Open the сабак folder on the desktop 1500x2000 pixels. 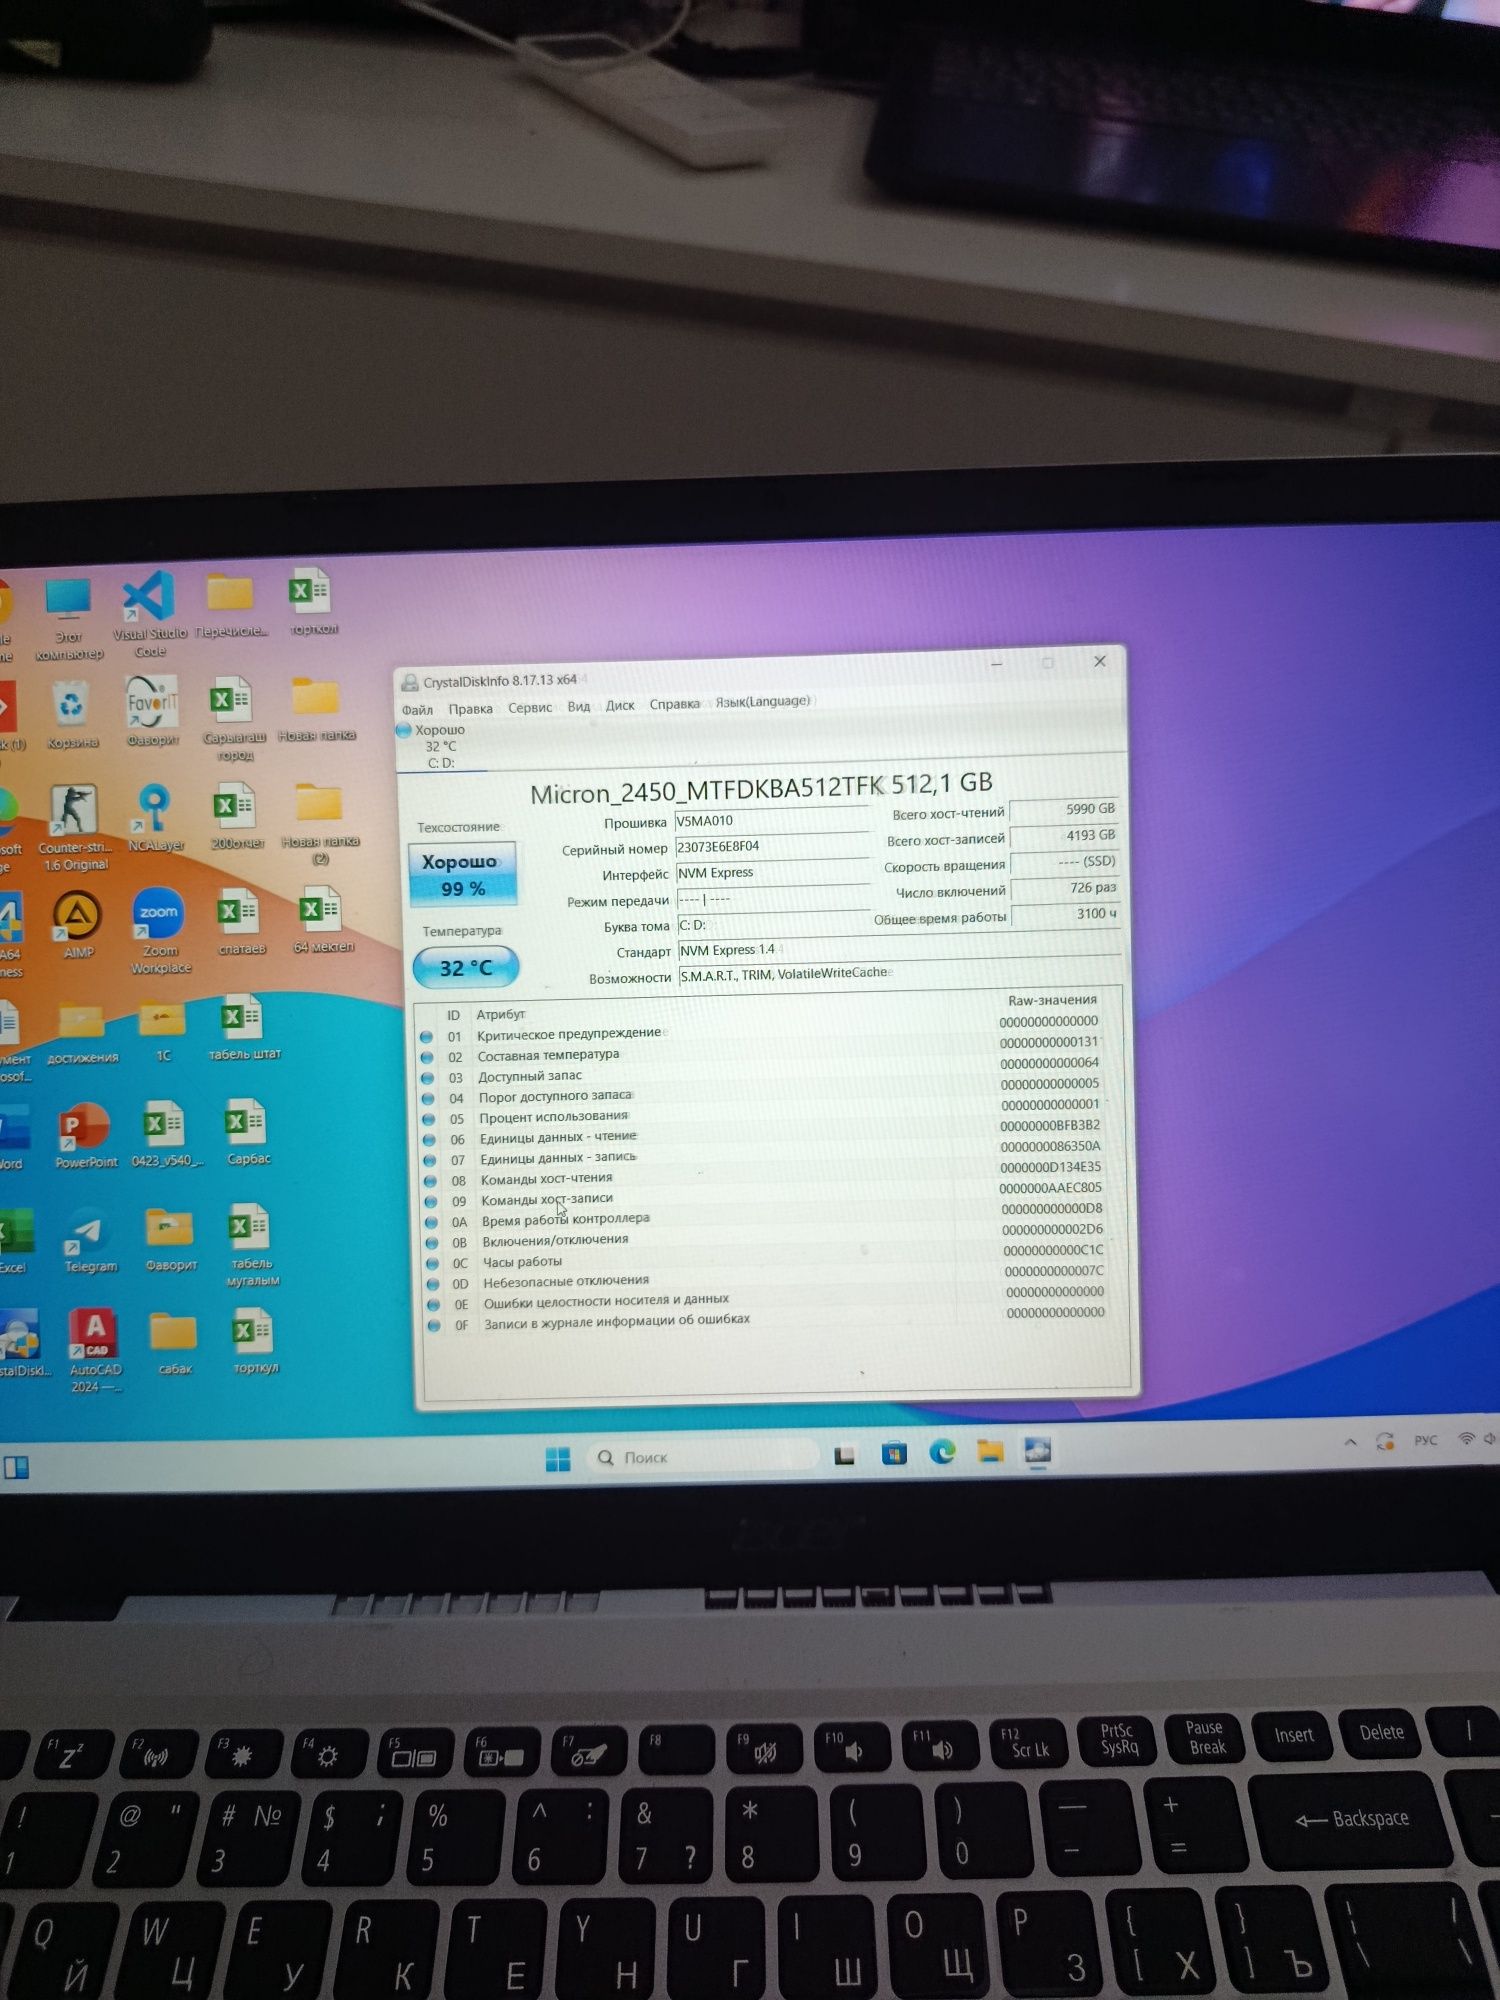(x=173, y=1344)
